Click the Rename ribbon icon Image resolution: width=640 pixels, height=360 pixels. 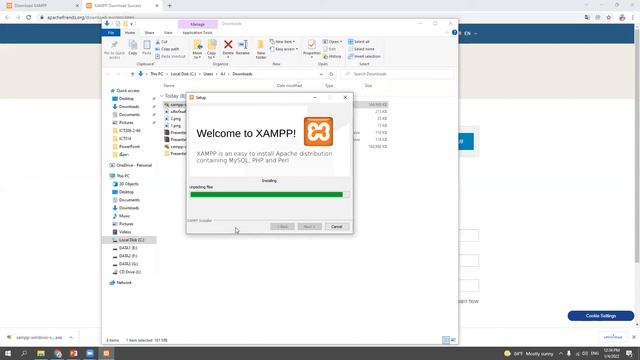tap(243, 47)
